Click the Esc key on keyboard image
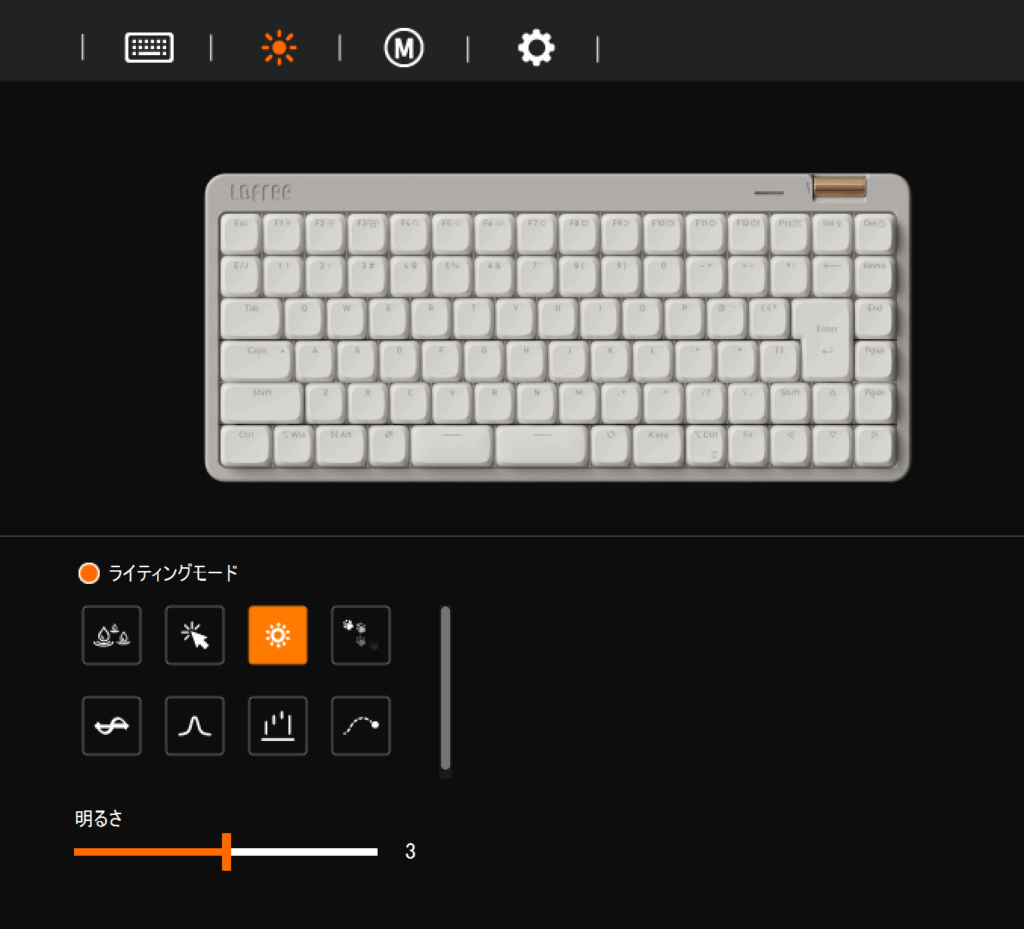1024x929 pixels. pyautogui.click(x=240, y=233)
